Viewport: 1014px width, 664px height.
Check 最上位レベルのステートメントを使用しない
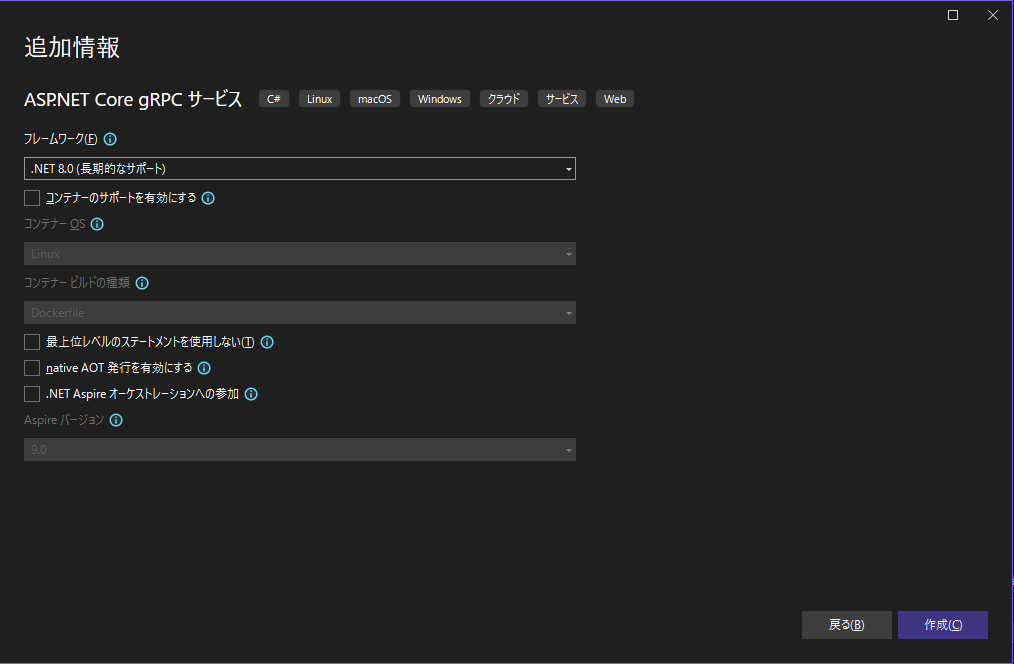pos(32,342)
